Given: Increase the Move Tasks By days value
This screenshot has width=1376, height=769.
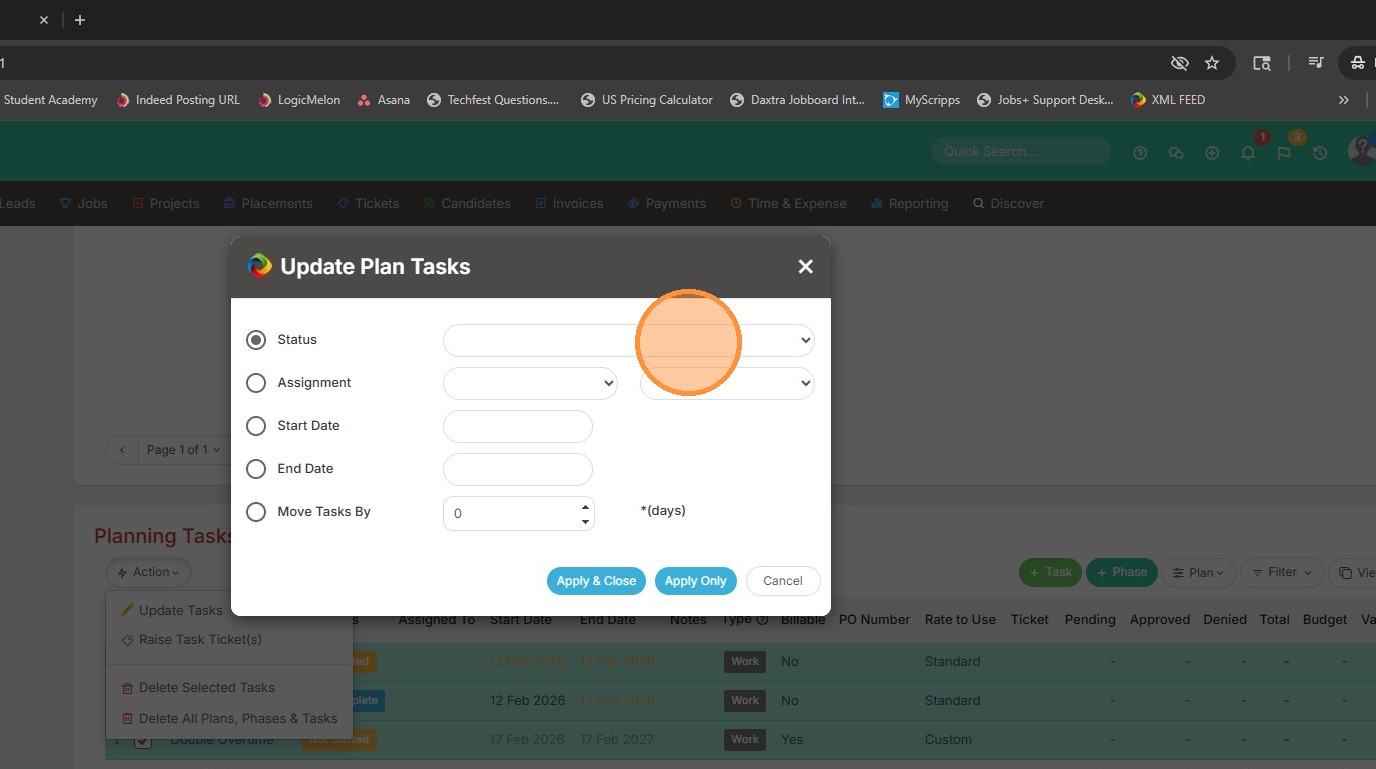Looking at the screenshot, I should pos(585,506).
